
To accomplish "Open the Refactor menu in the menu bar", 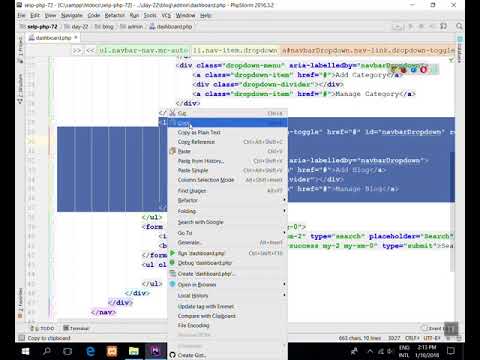I will [x=115, y=15].
